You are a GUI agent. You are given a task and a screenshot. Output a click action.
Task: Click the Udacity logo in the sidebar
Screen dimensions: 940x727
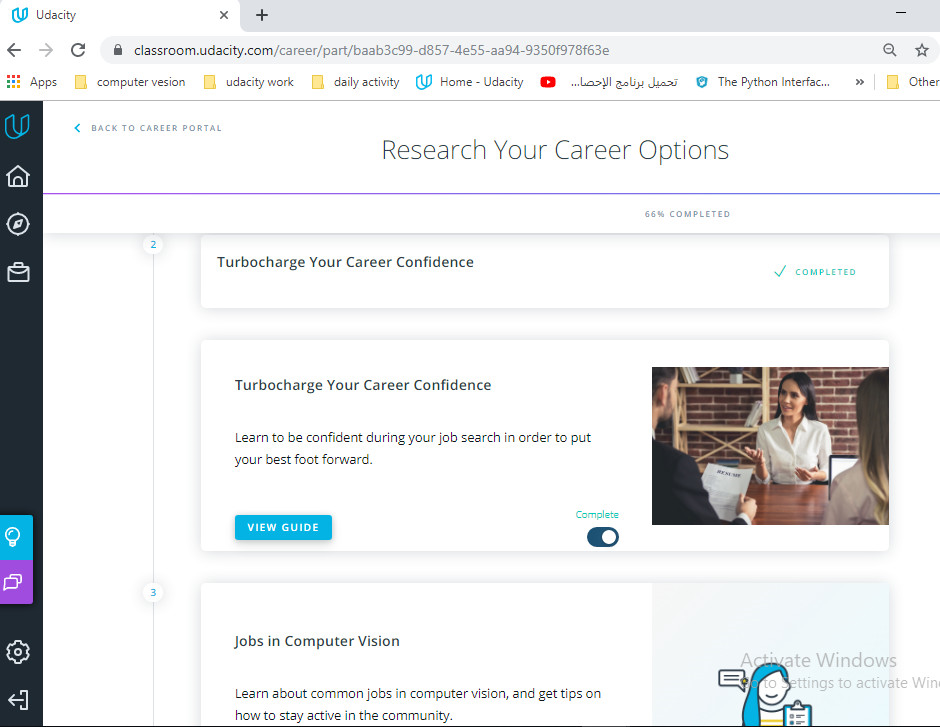pyautogui.click(x=17, y=125)
